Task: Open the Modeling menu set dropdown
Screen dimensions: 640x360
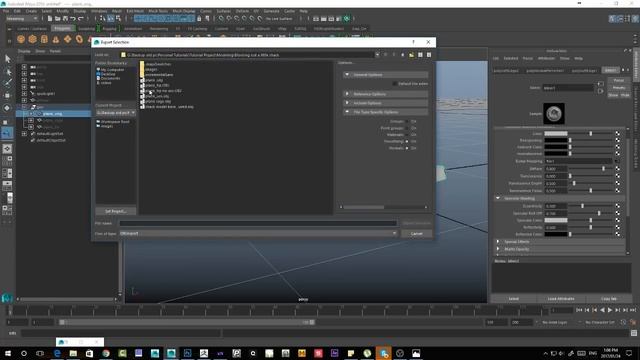Action: 22,18
